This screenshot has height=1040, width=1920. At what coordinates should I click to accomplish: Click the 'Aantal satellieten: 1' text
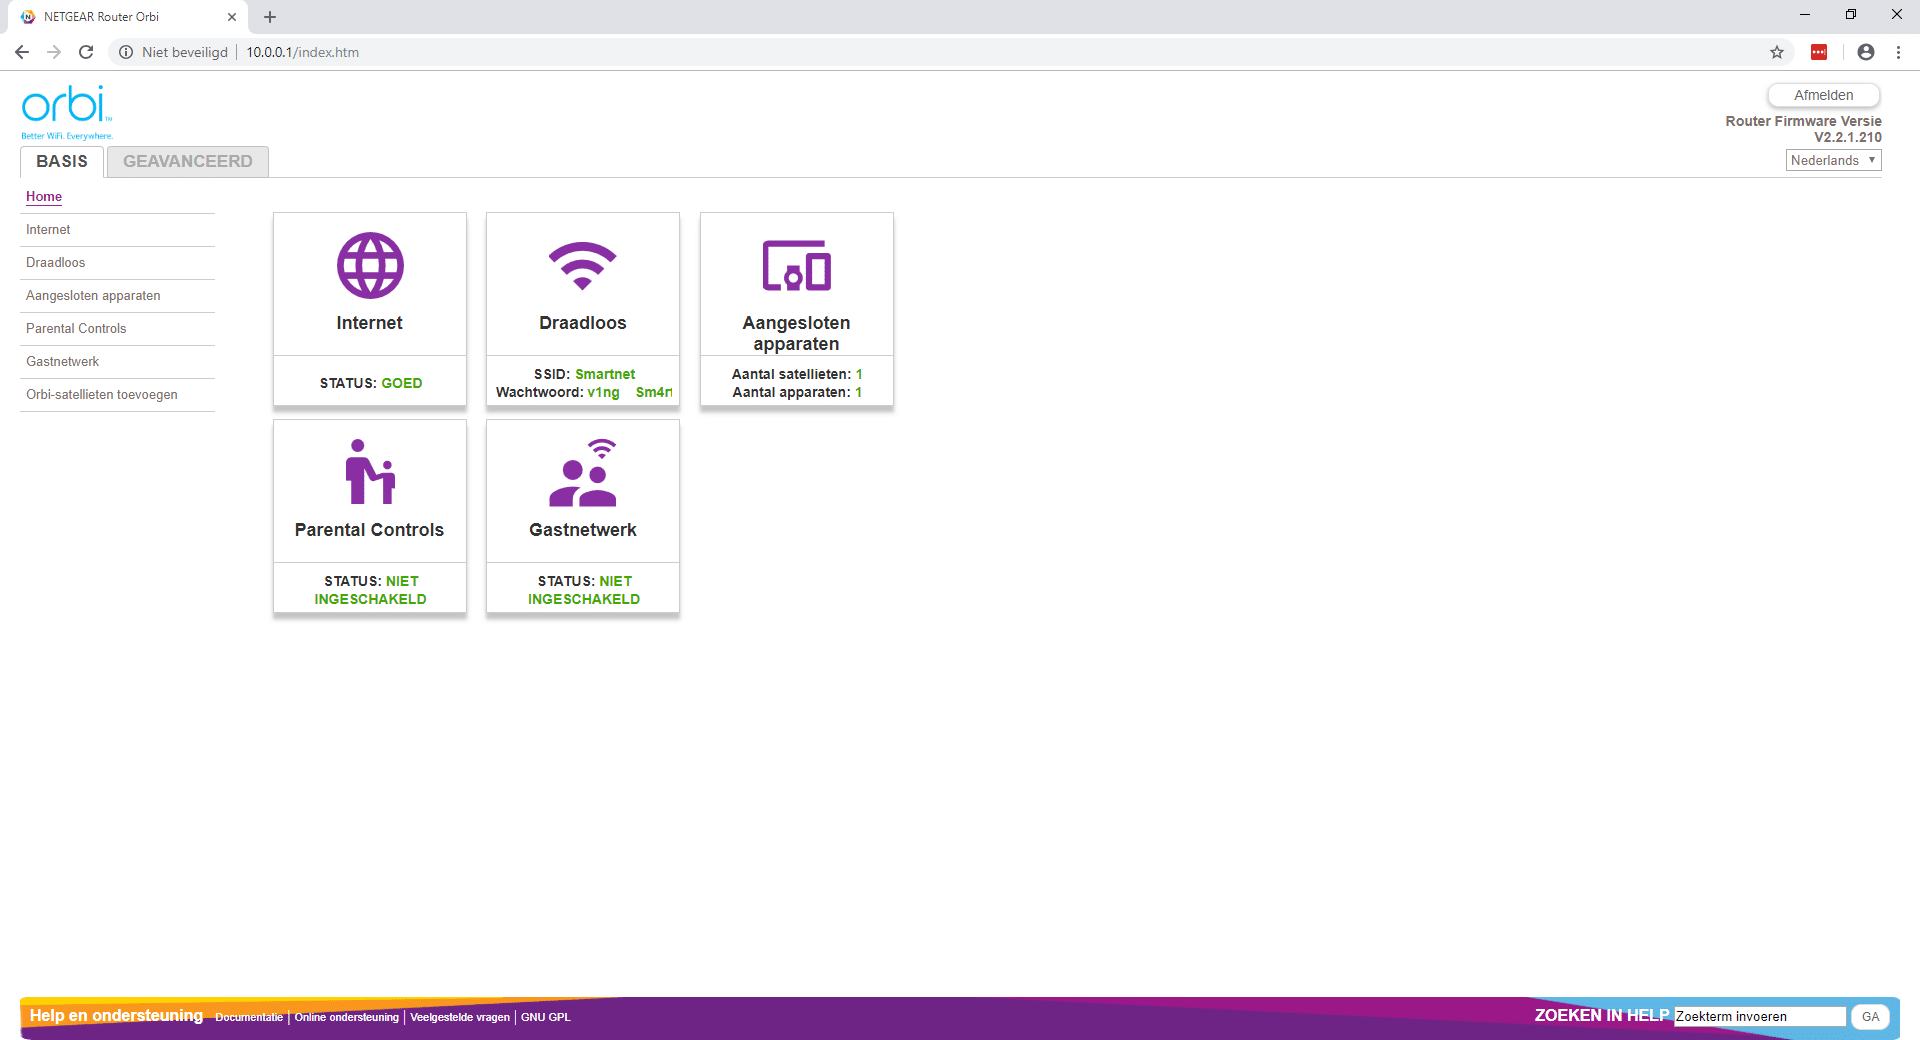pyautogui.click(x=797, y=374)
